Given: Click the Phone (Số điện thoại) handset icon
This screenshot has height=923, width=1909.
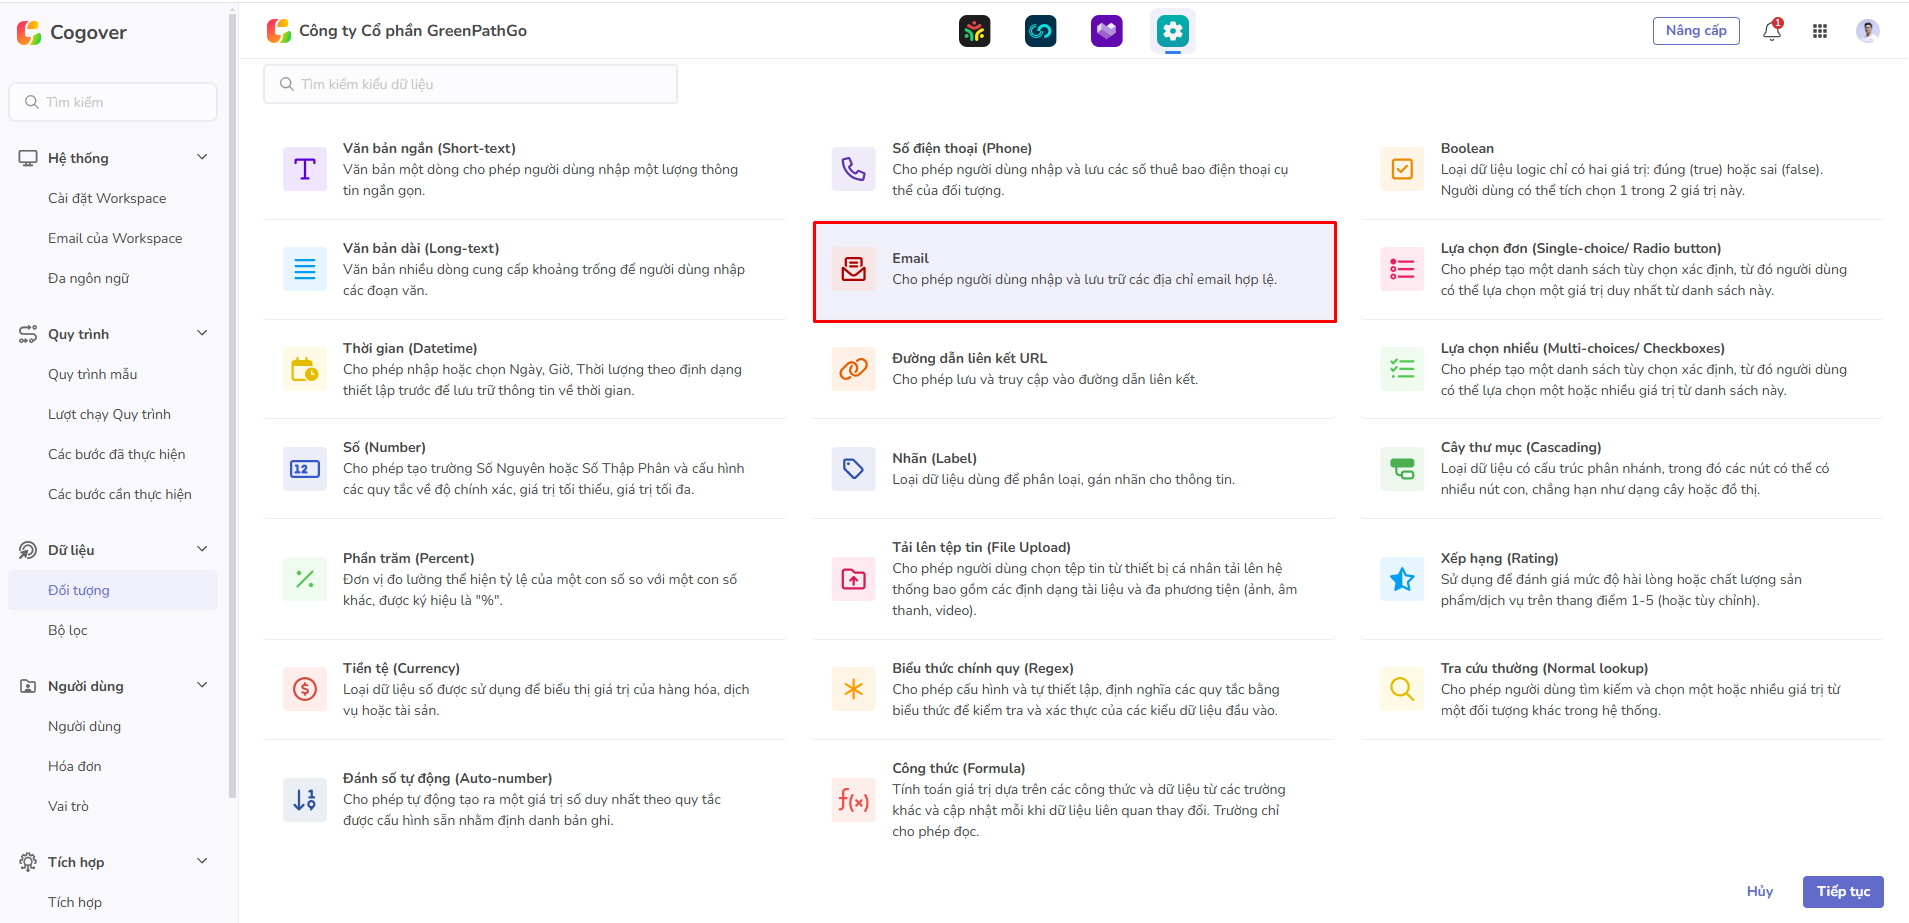Looking at the screenshot, I should (x=854, y=169).
